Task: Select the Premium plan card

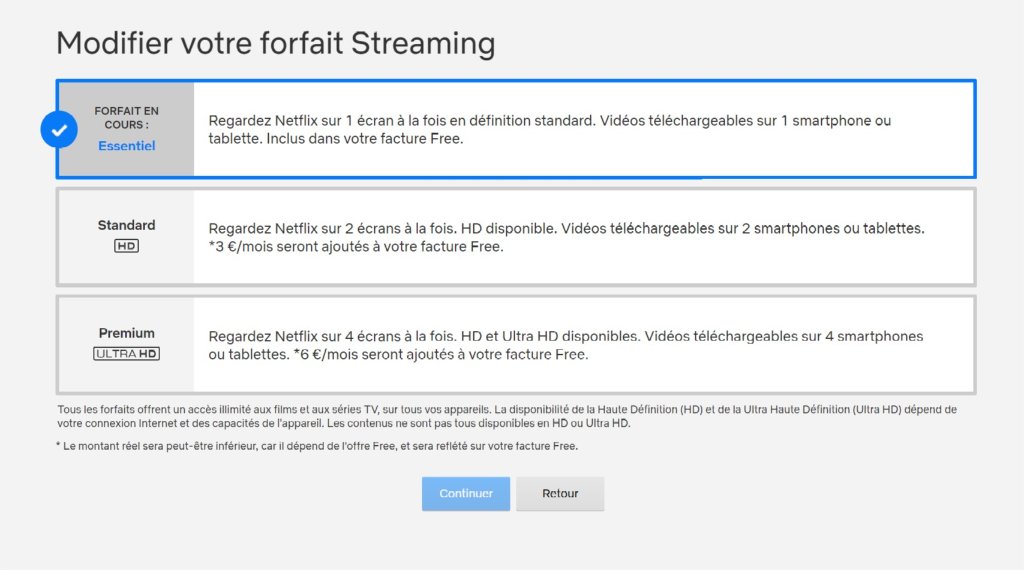Action: pos(516,345)
